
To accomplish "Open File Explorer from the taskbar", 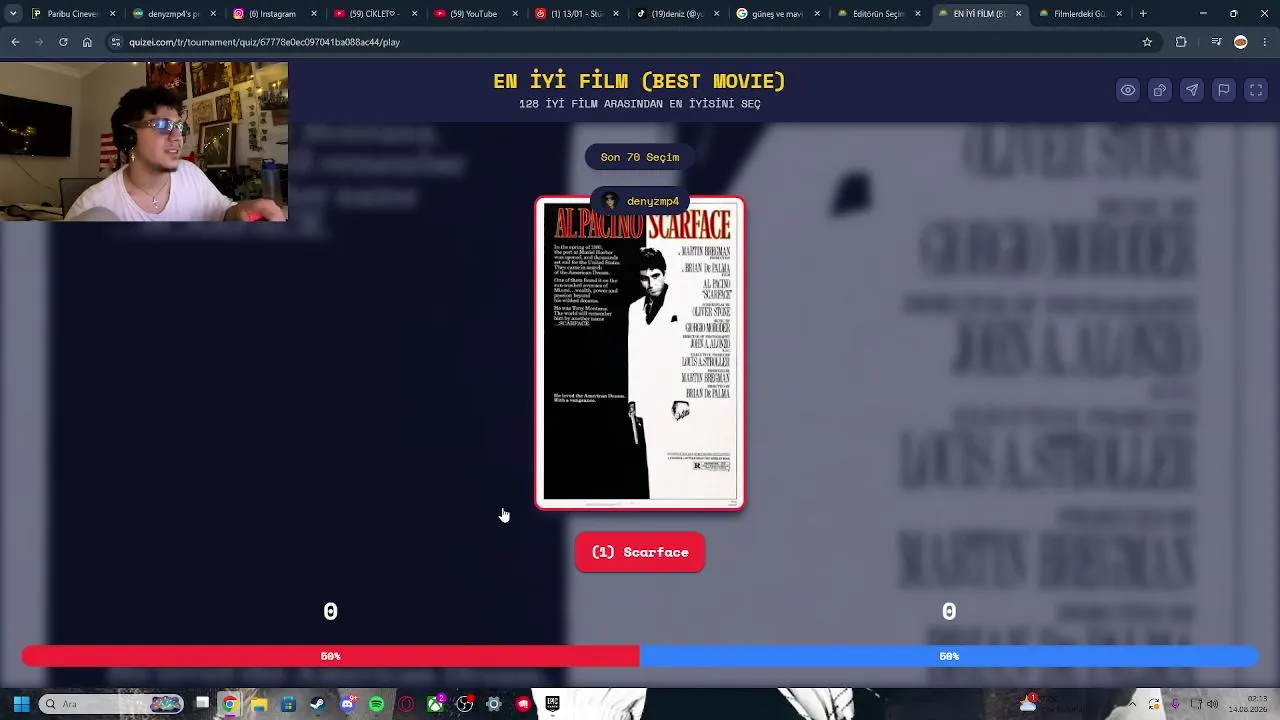I will 259,704.
